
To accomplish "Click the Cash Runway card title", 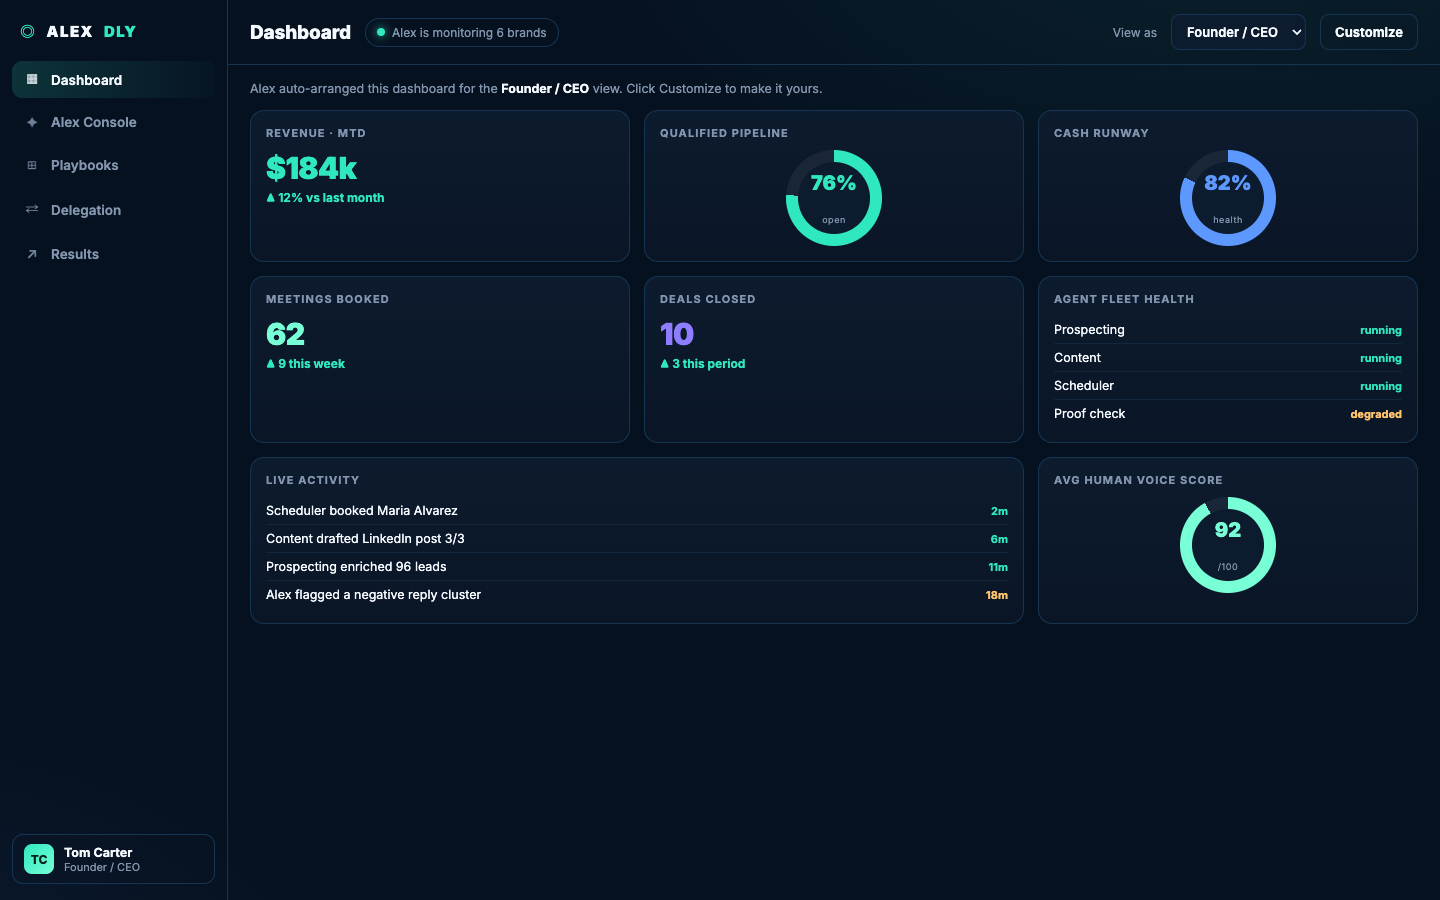I will point(1101,133).
